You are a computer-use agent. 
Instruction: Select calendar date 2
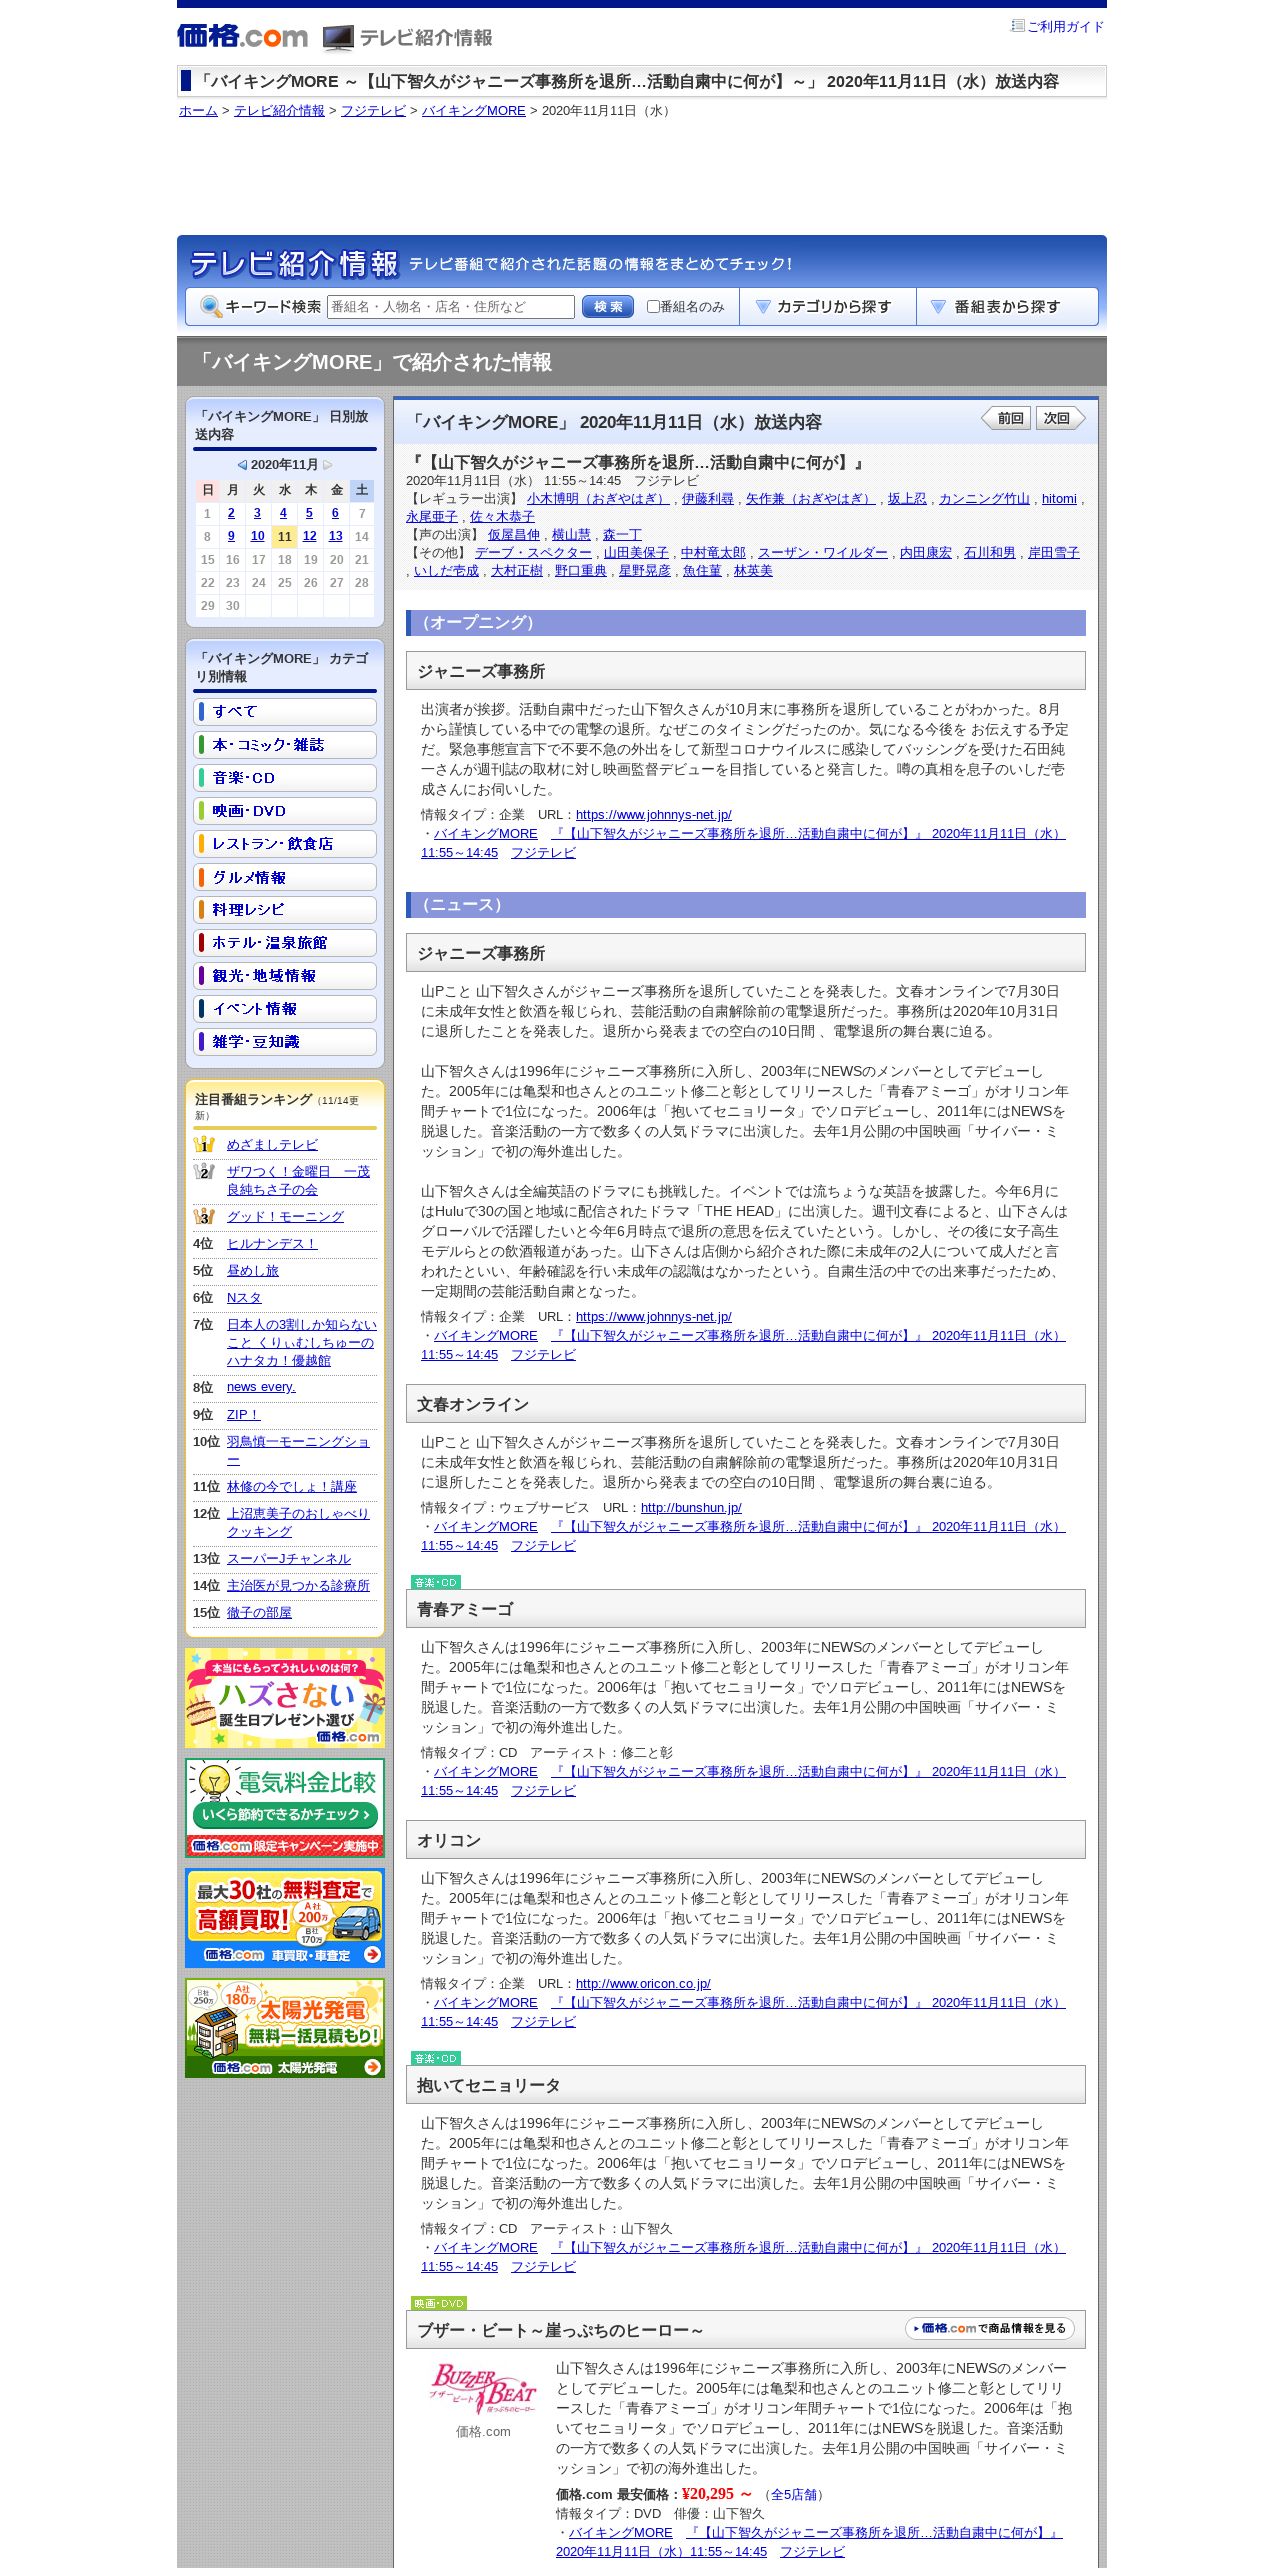click(x=231, y=513)
